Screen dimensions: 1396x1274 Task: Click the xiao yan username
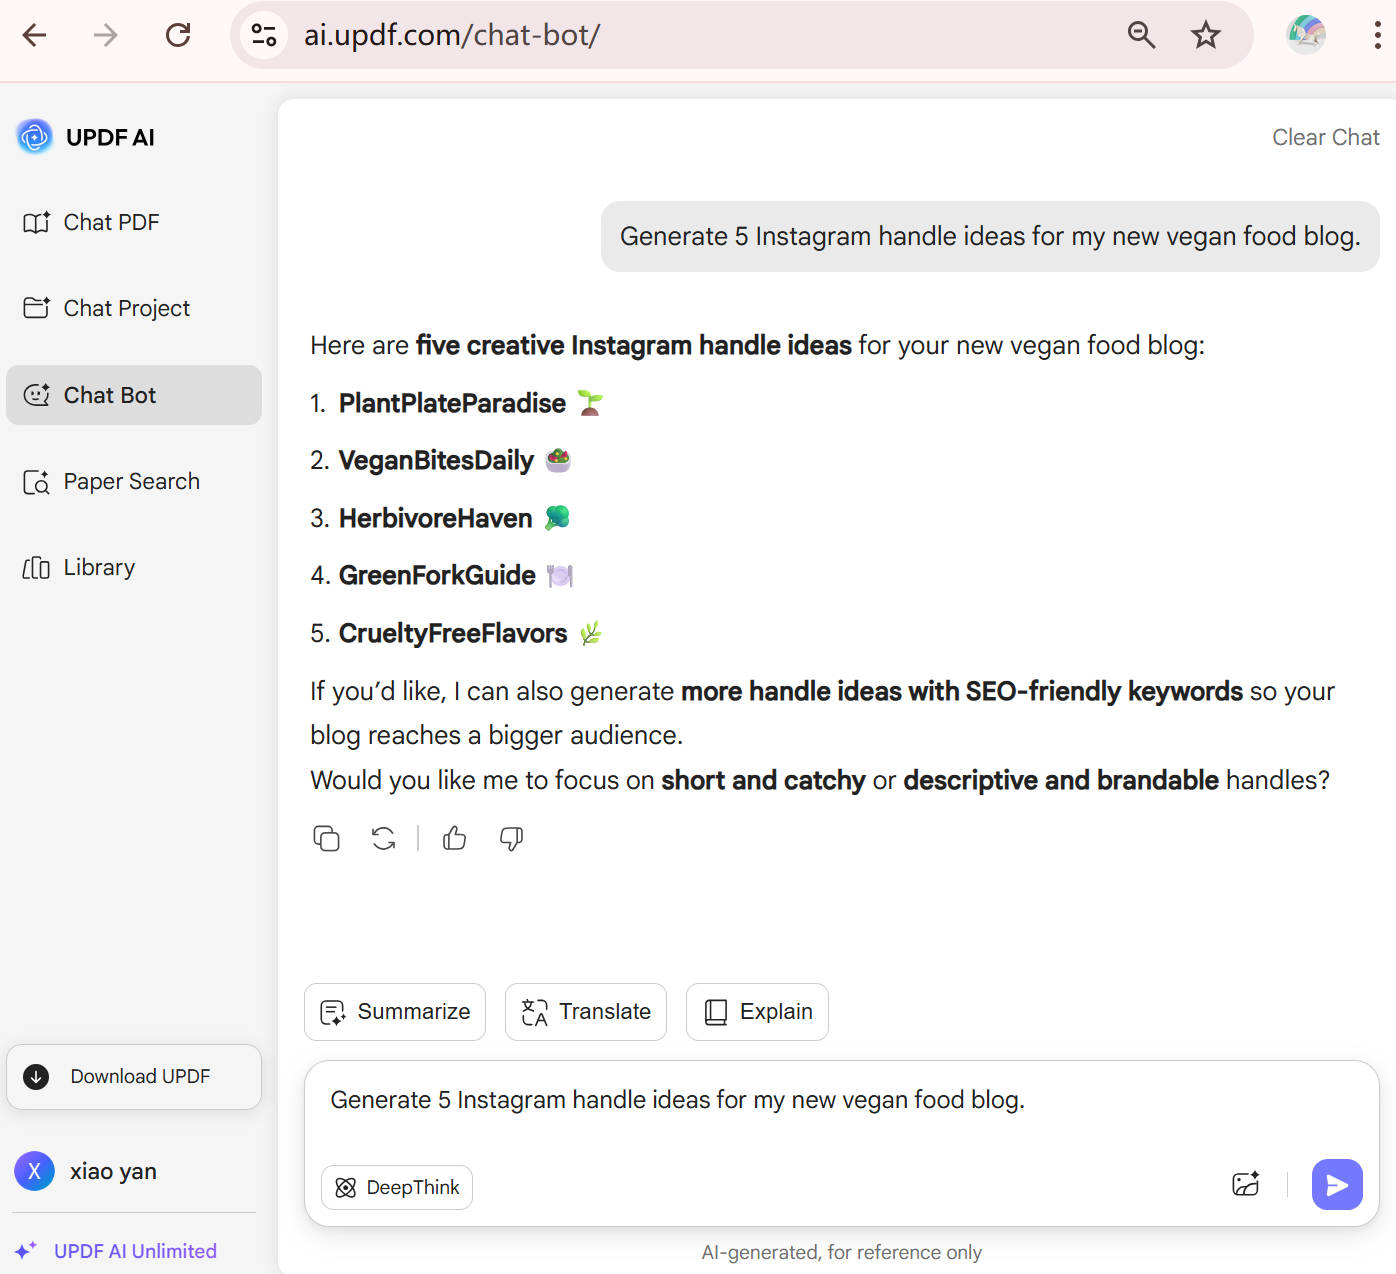click(x=113, y=1171)
